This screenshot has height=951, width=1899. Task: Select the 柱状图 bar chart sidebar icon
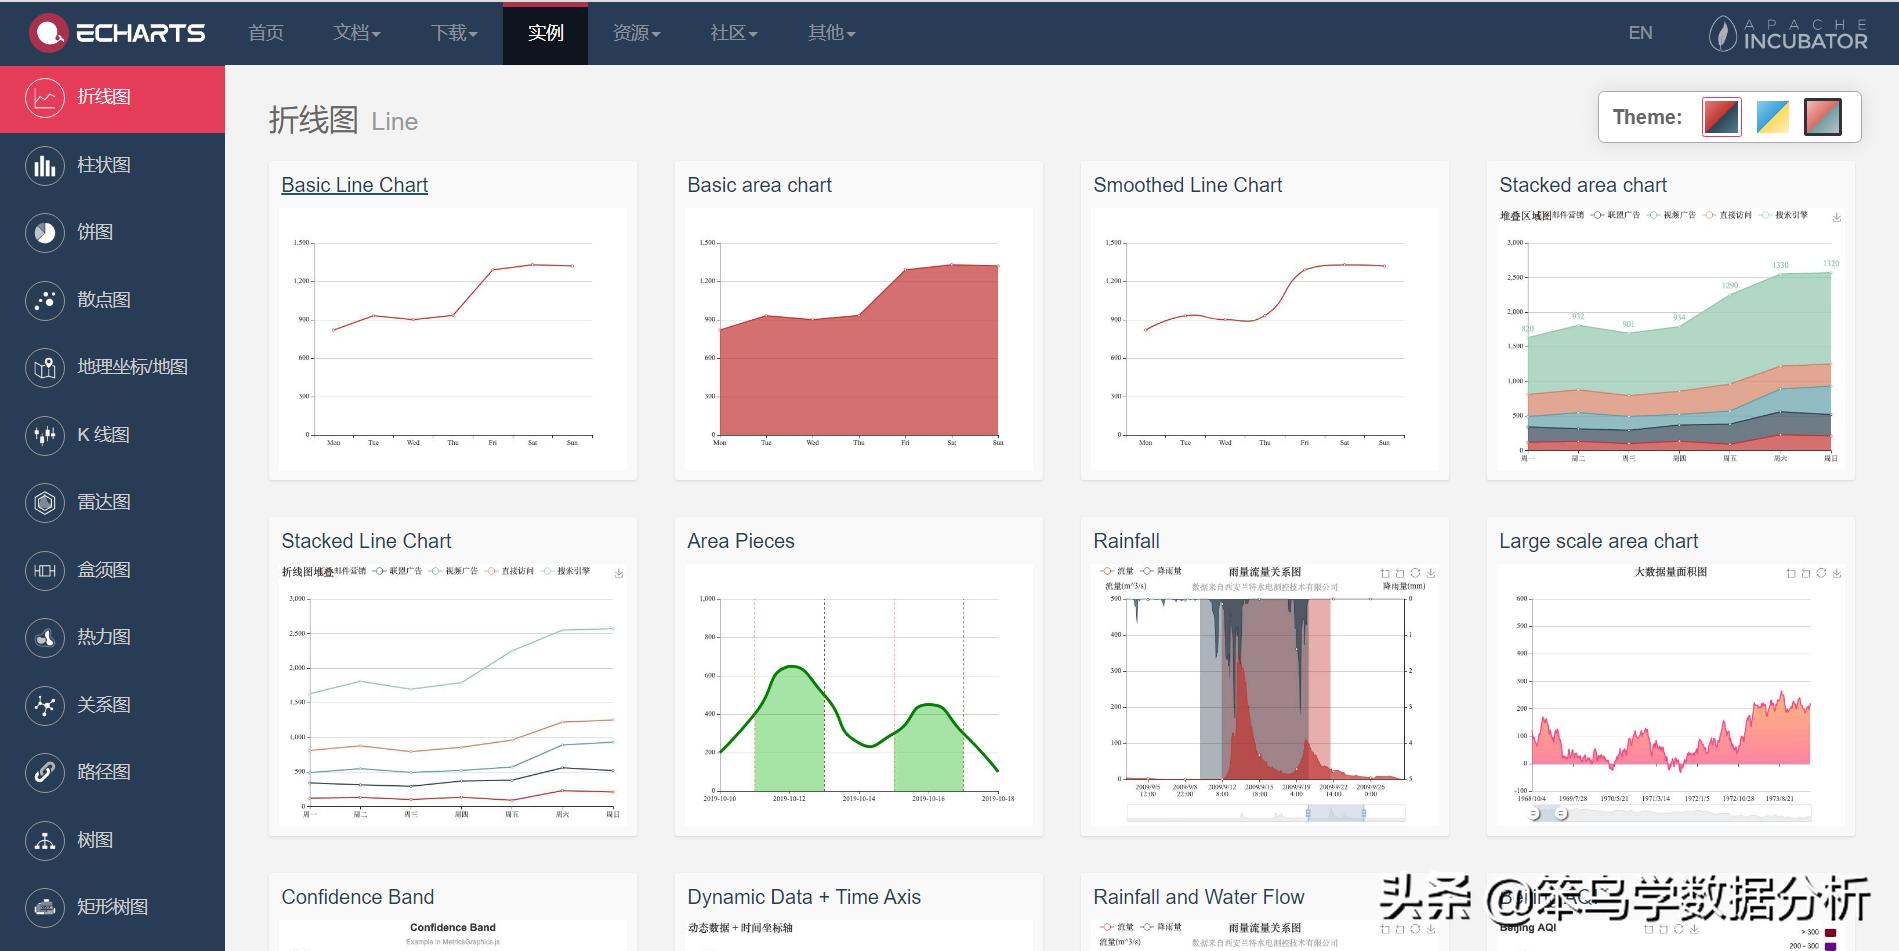pos(45,165)
